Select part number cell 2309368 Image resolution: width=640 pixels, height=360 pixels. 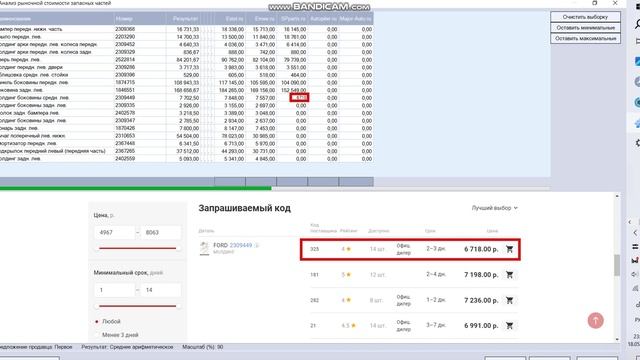140,29
